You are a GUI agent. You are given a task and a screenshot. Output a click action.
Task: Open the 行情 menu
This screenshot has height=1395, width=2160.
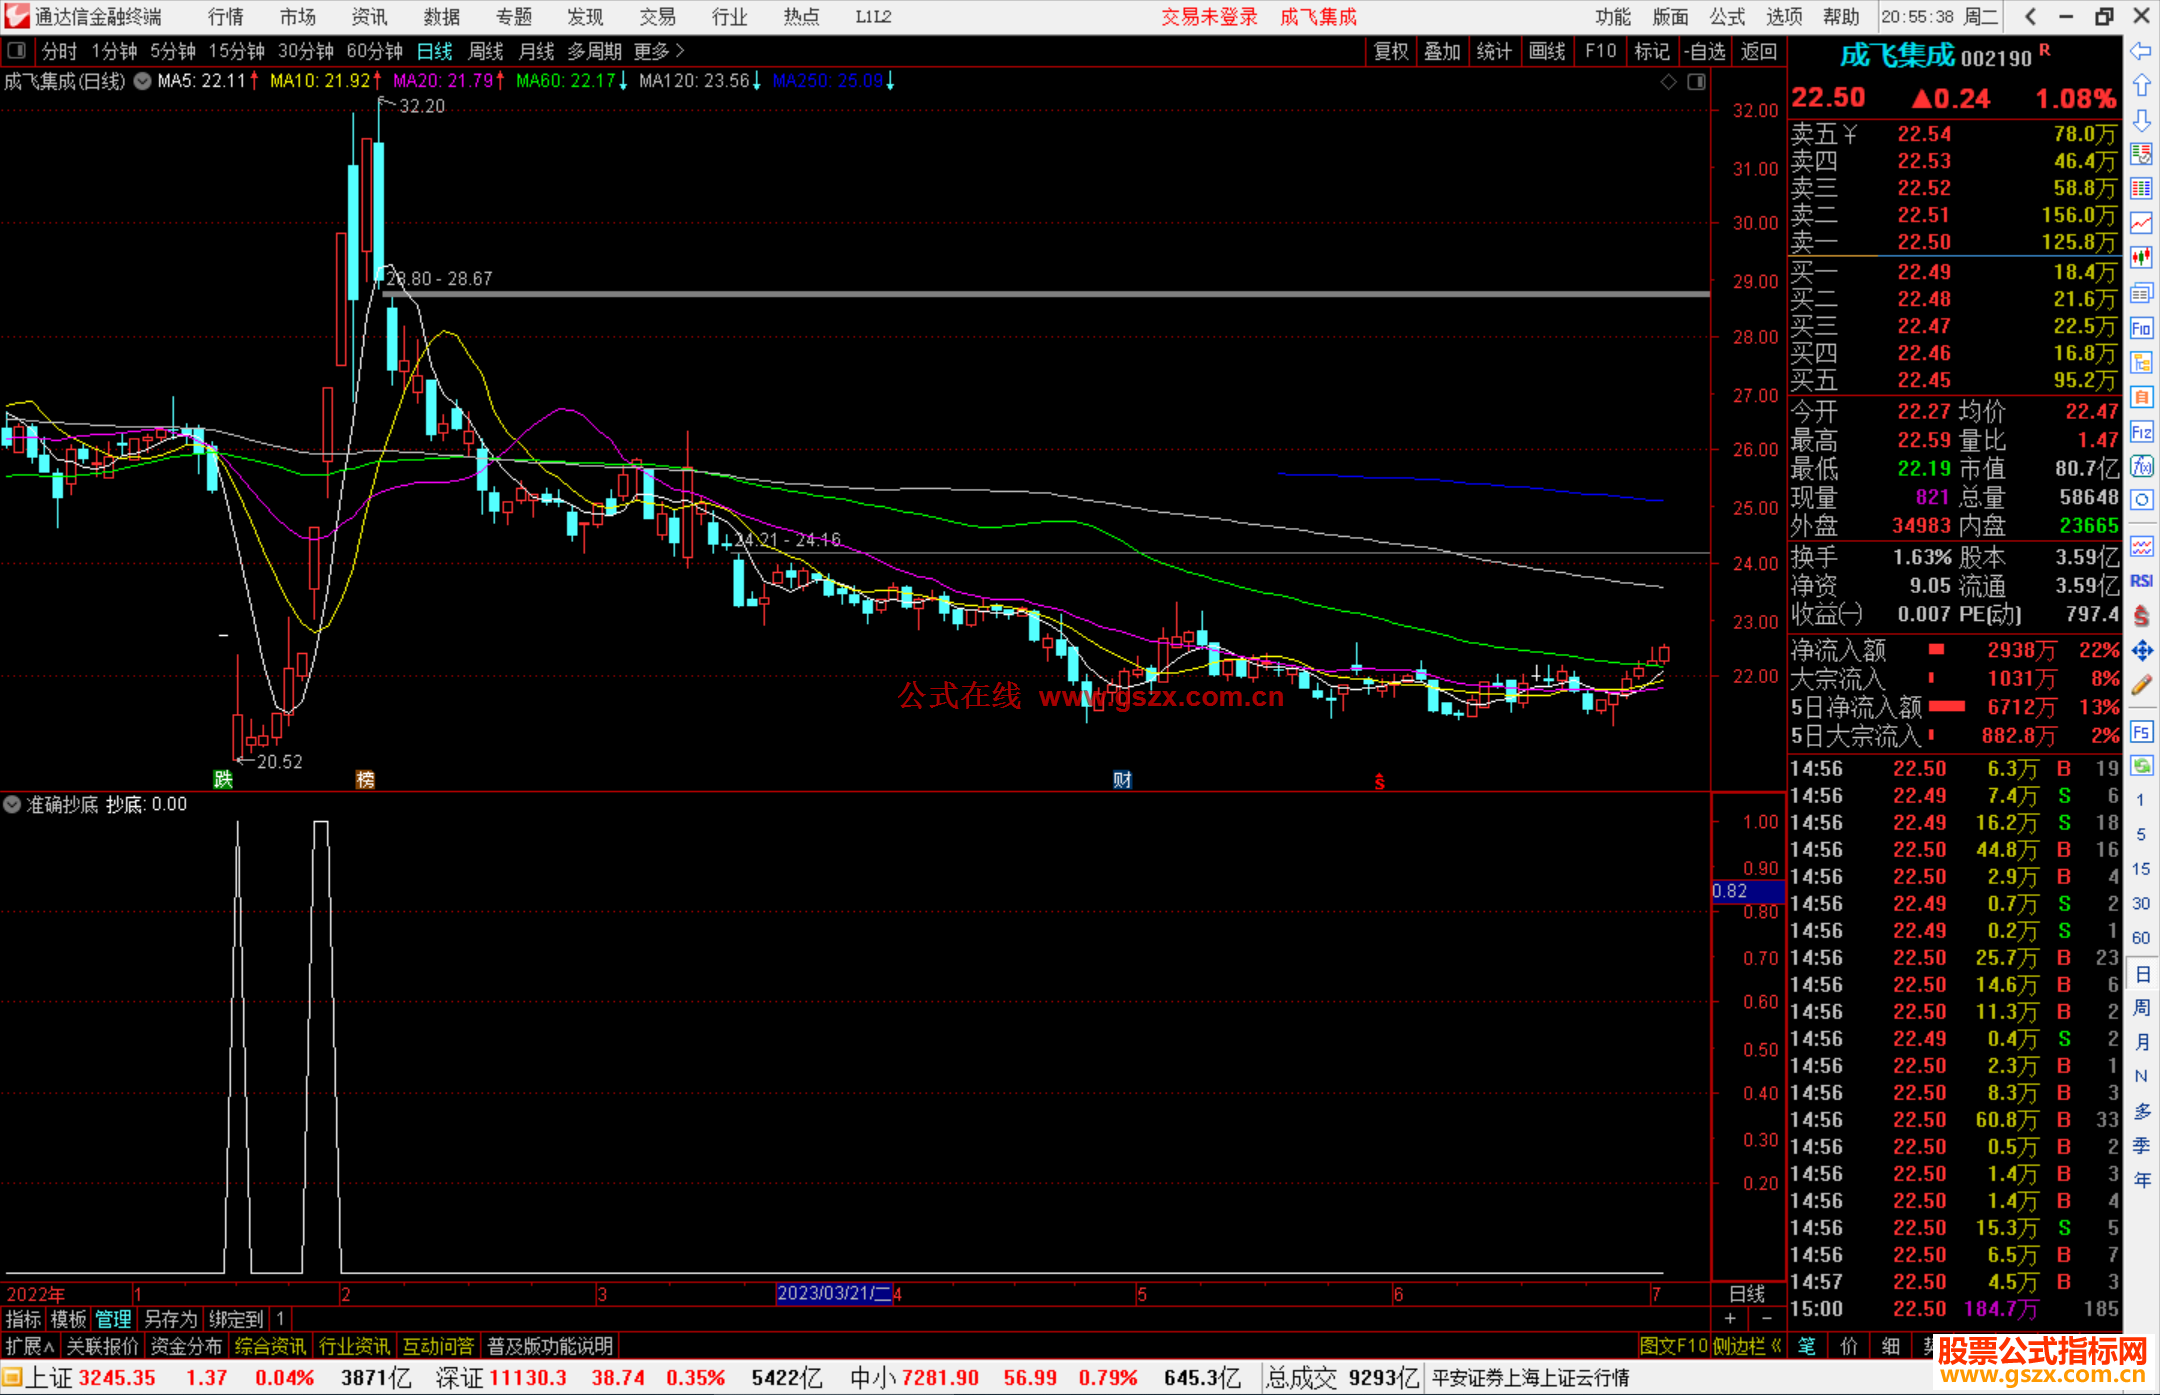click(225, 16)
